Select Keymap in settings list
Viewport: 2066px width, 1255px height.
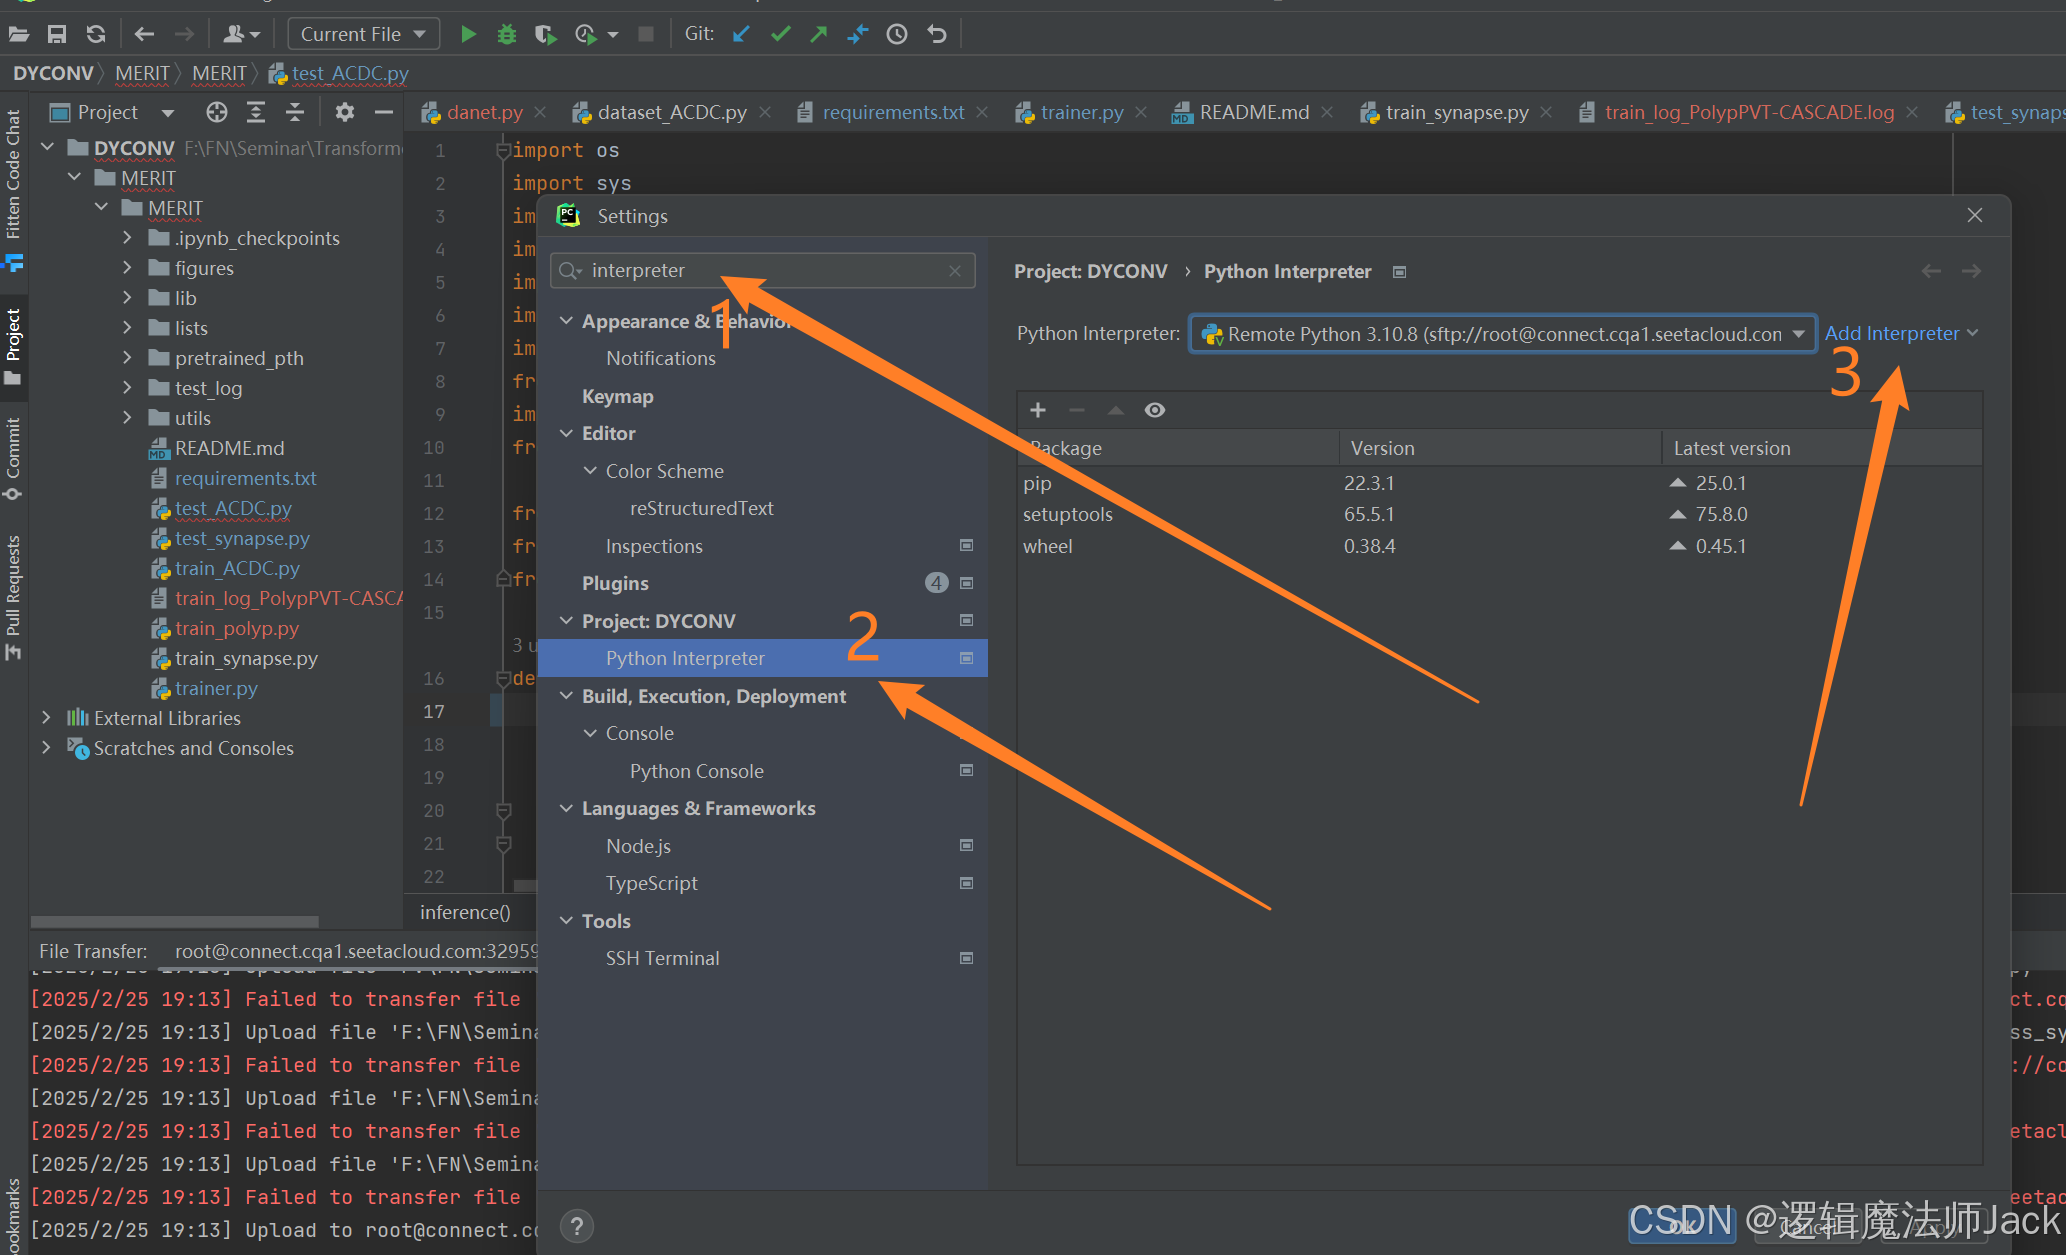click(617, 396)
